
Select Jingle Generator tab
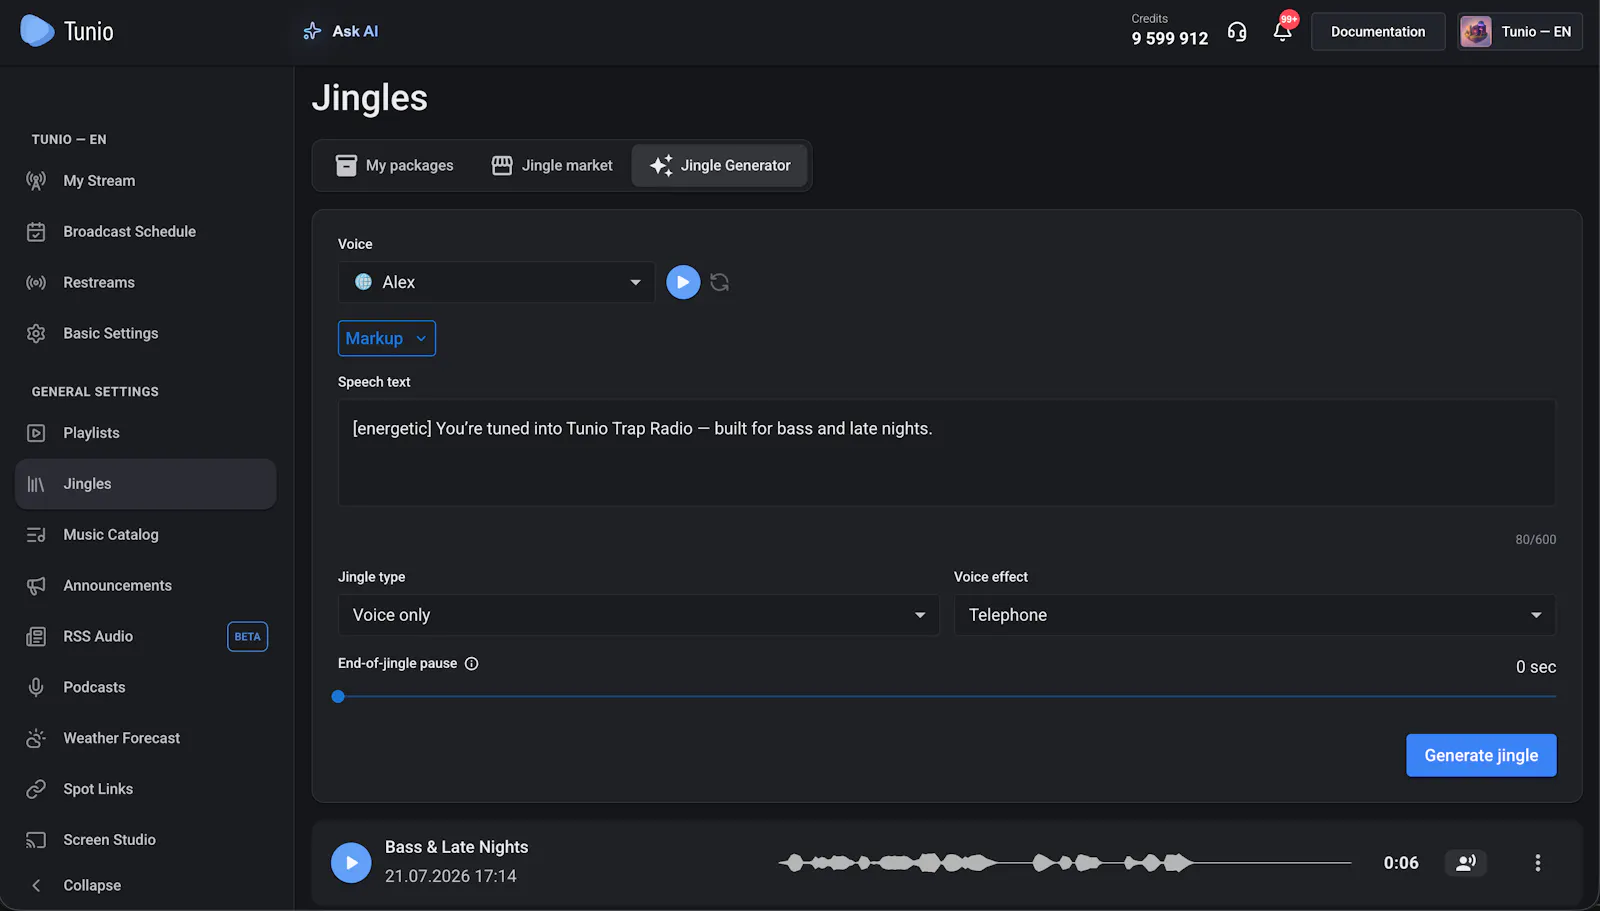coord(720,166)
